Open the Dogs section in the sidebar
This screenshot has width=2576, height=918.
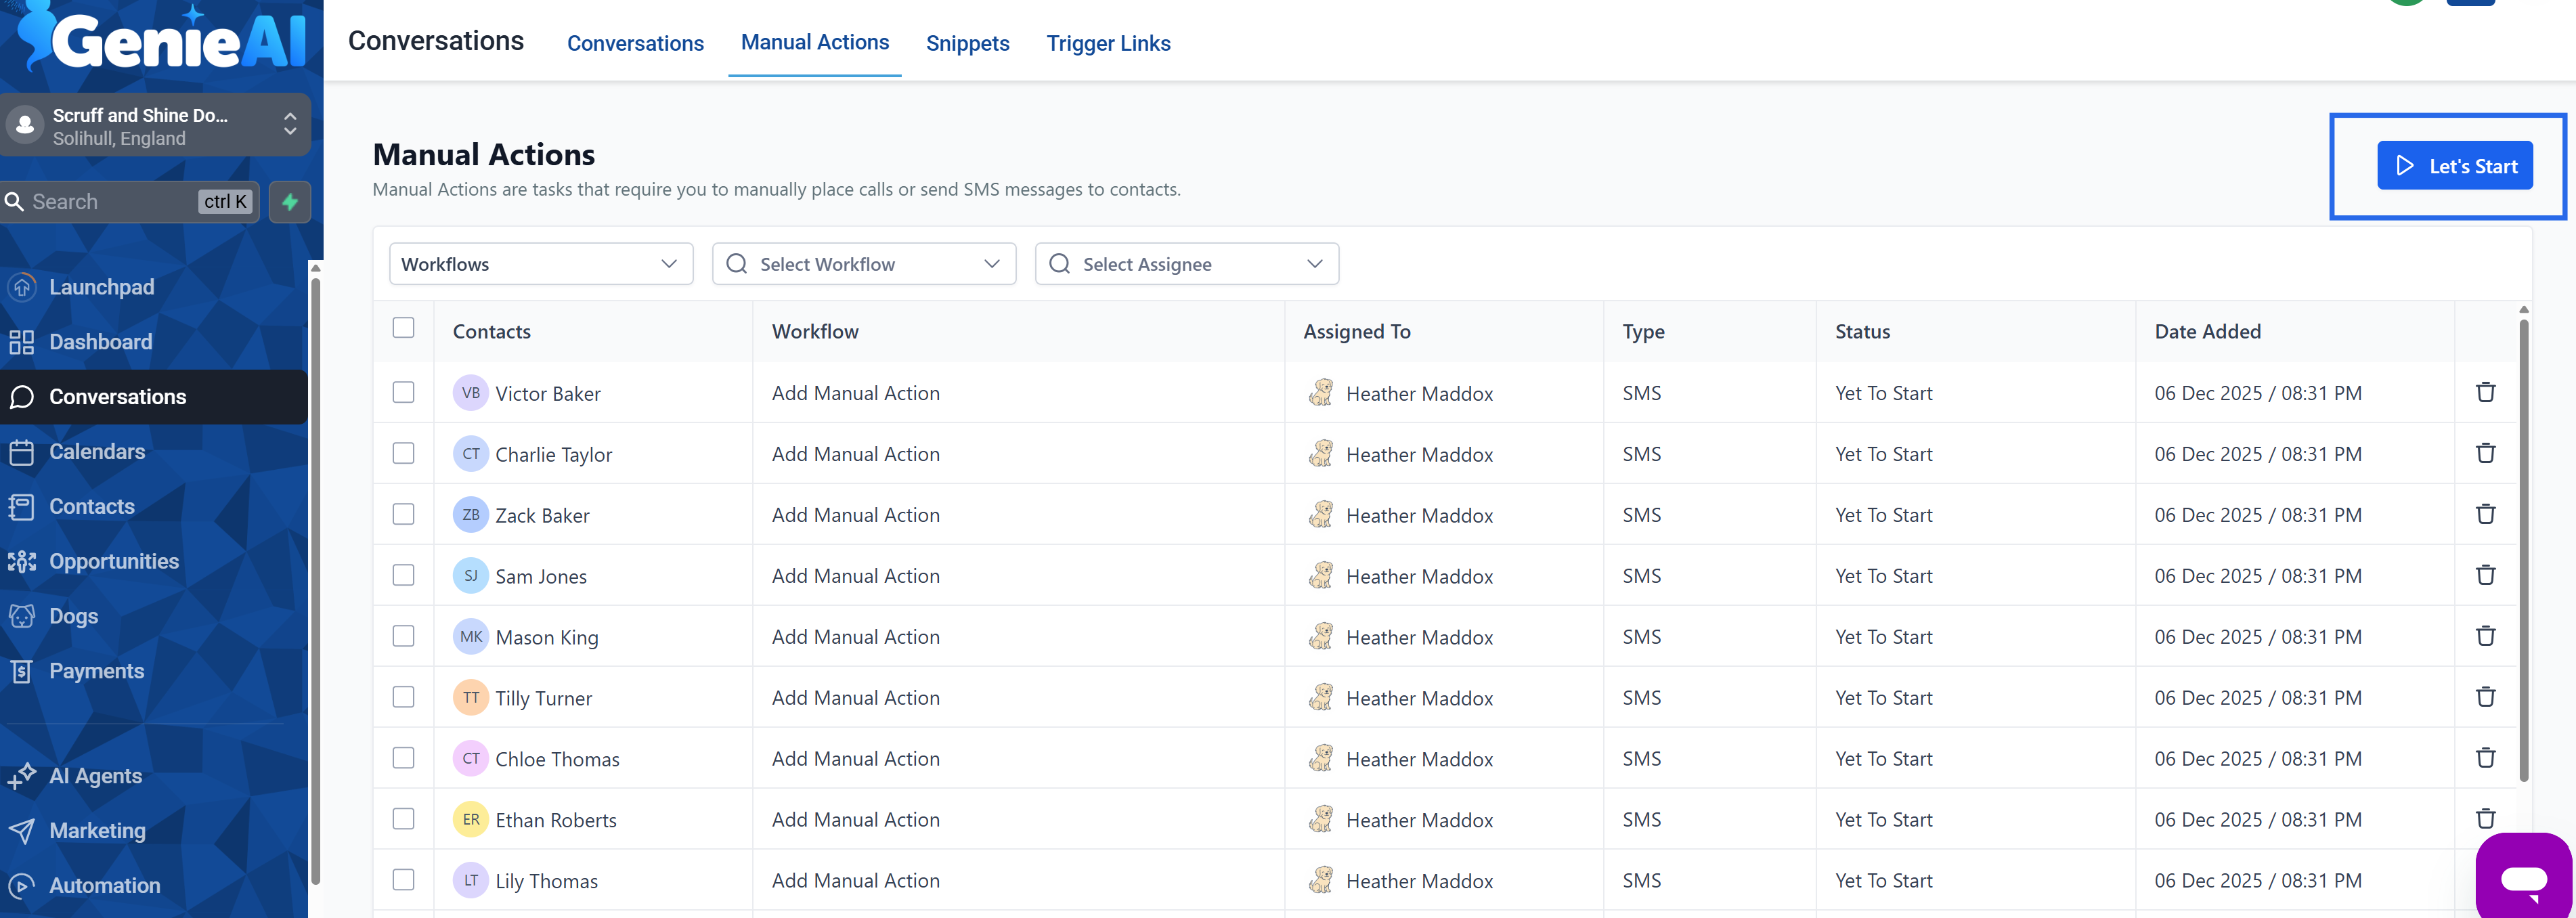click(73, 616)
